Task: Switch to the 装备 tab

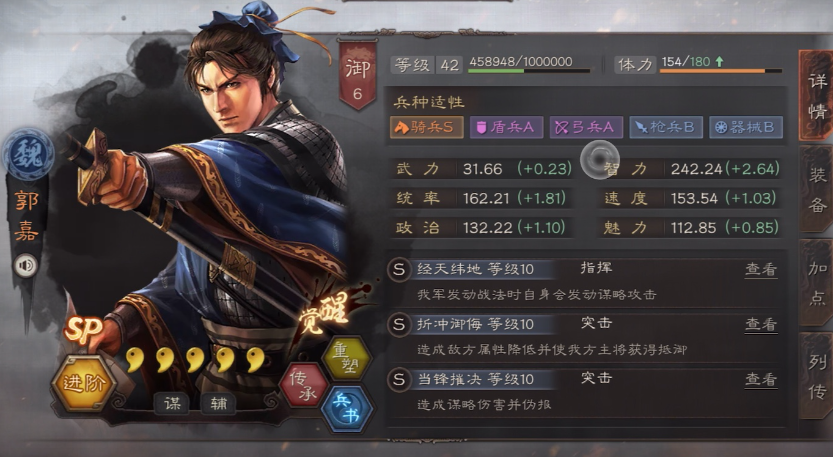Action: (817, 190)
